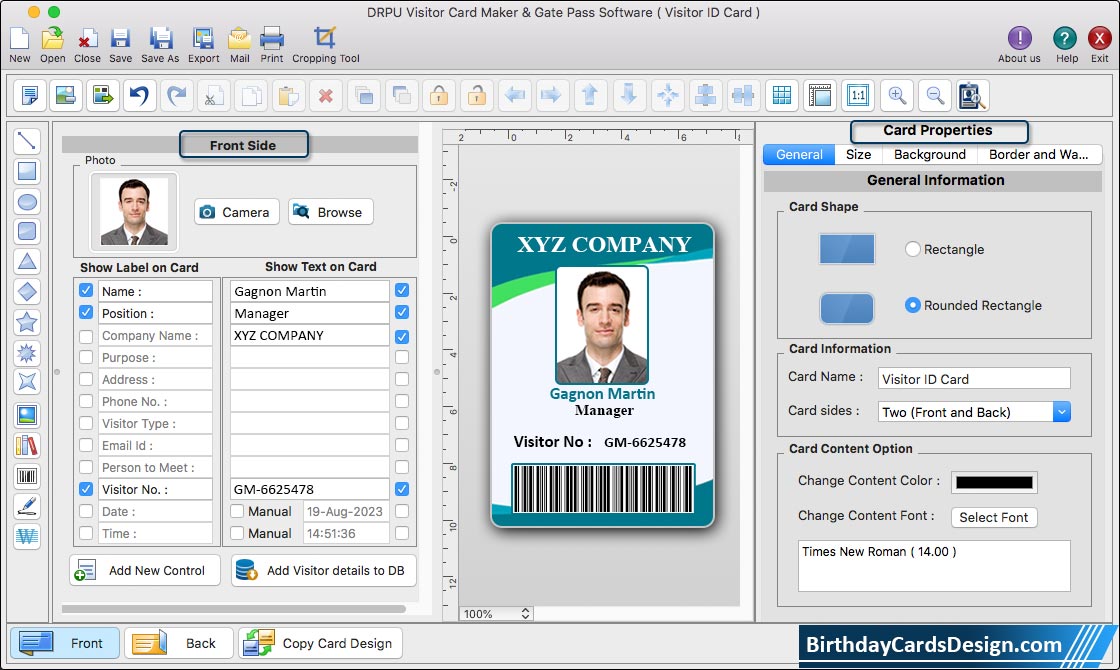1120x670 pixels.
Task: Click the zoom in magnifier icon
Action: tap(897, 95)
